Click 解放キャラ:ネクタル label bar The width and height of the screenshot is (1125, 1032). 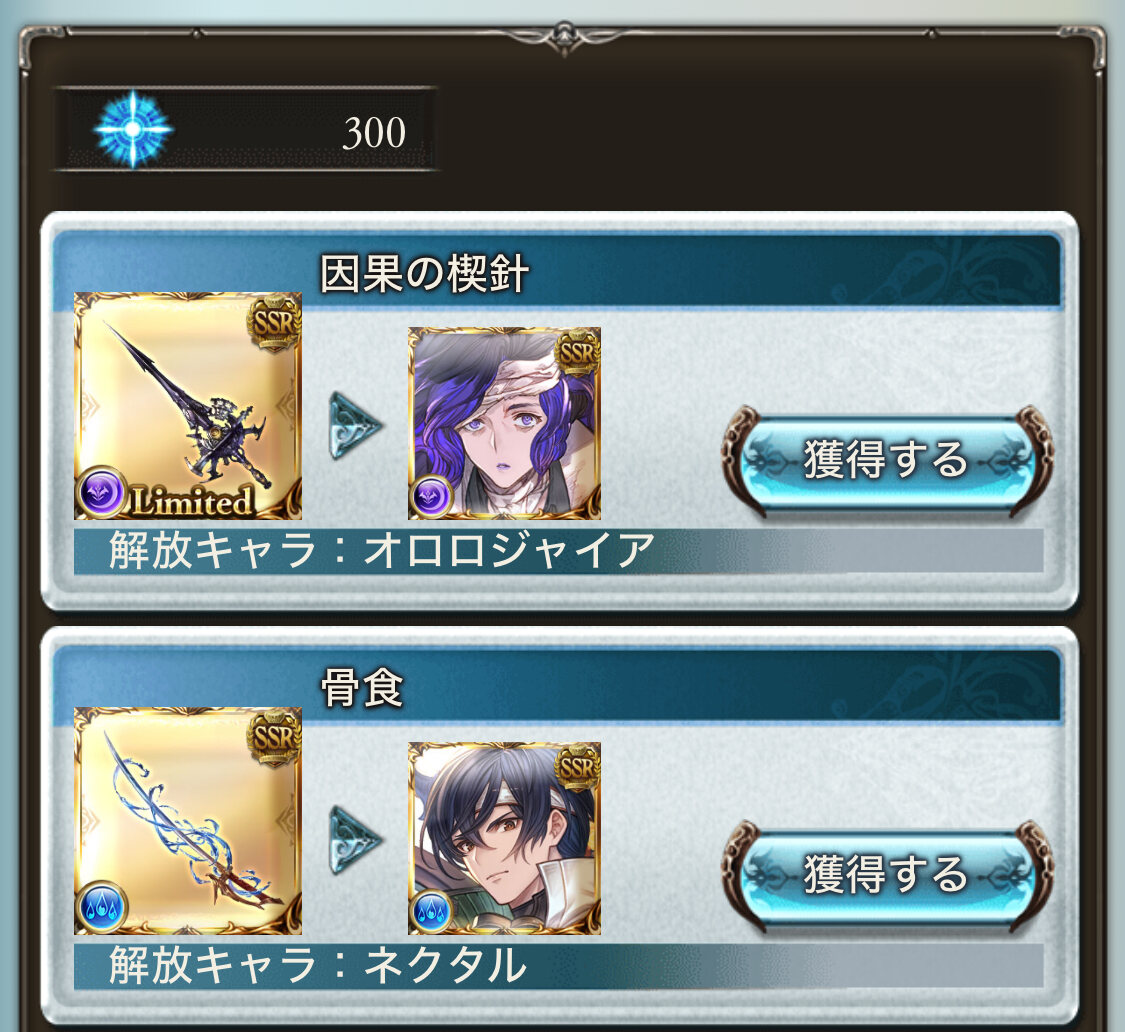(558, 966)
